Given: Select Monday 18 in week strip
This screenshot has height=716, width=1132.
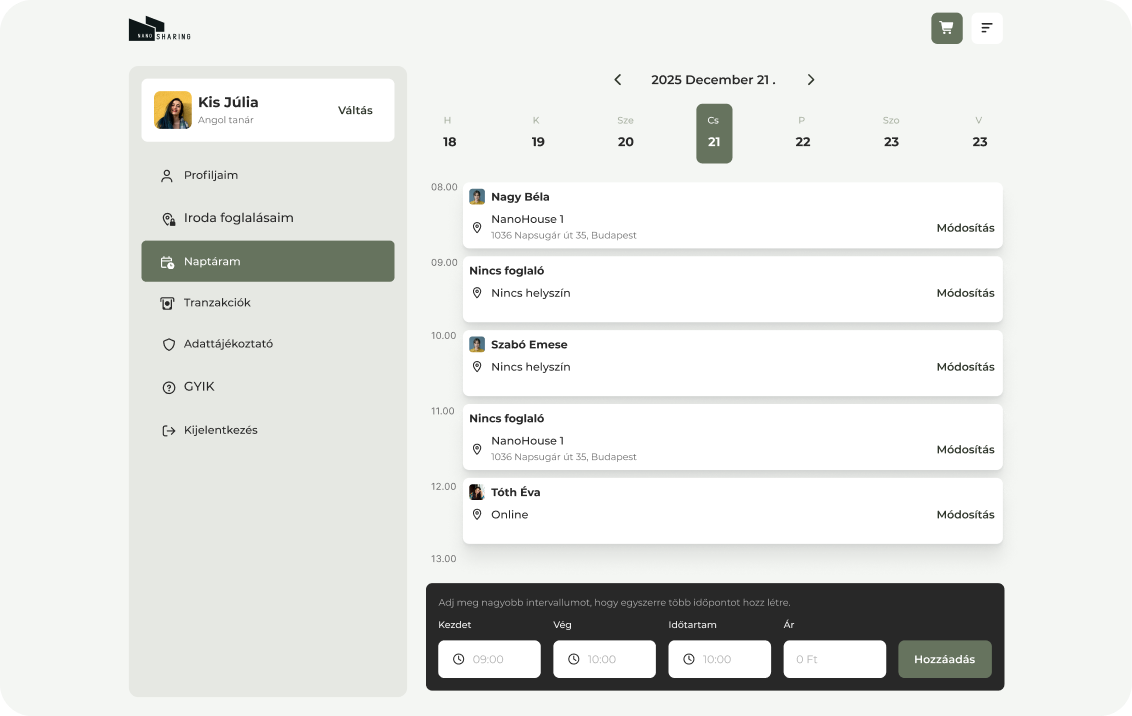Looking at the screenshot, I should (449, 134).
